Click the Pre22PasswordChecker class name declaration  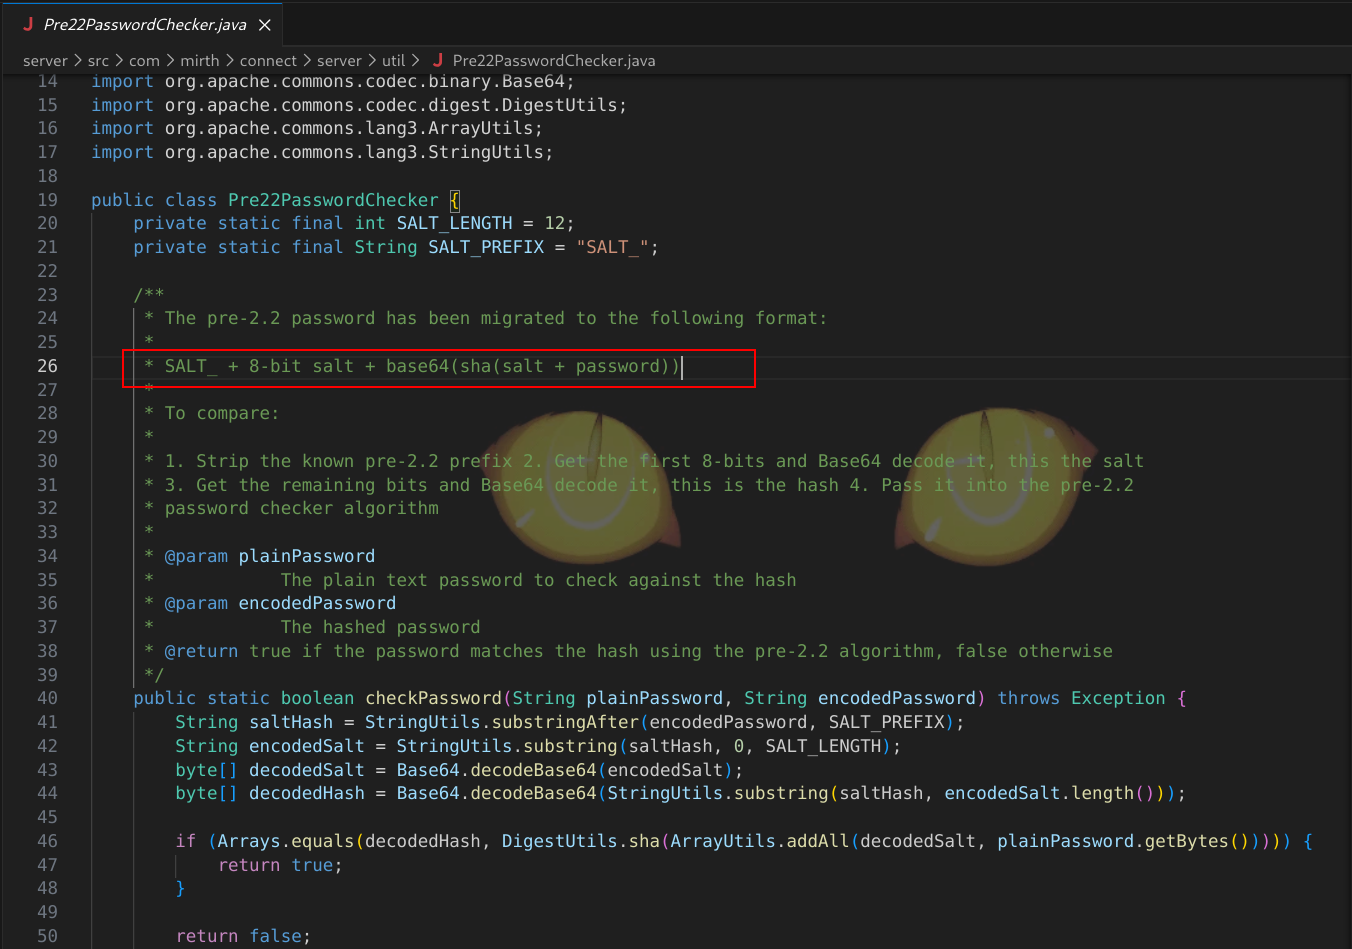[x=333, y=200]
